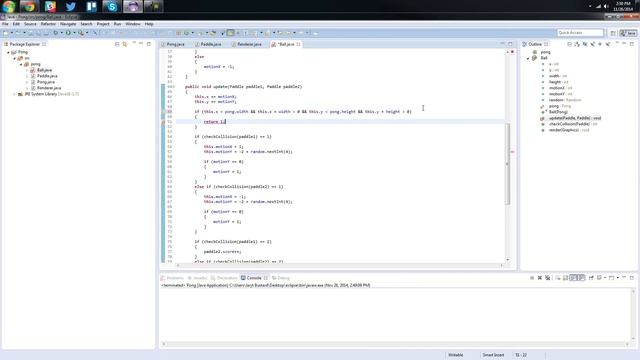Click Remove All Terminated Launches icon

click(547, 278)
